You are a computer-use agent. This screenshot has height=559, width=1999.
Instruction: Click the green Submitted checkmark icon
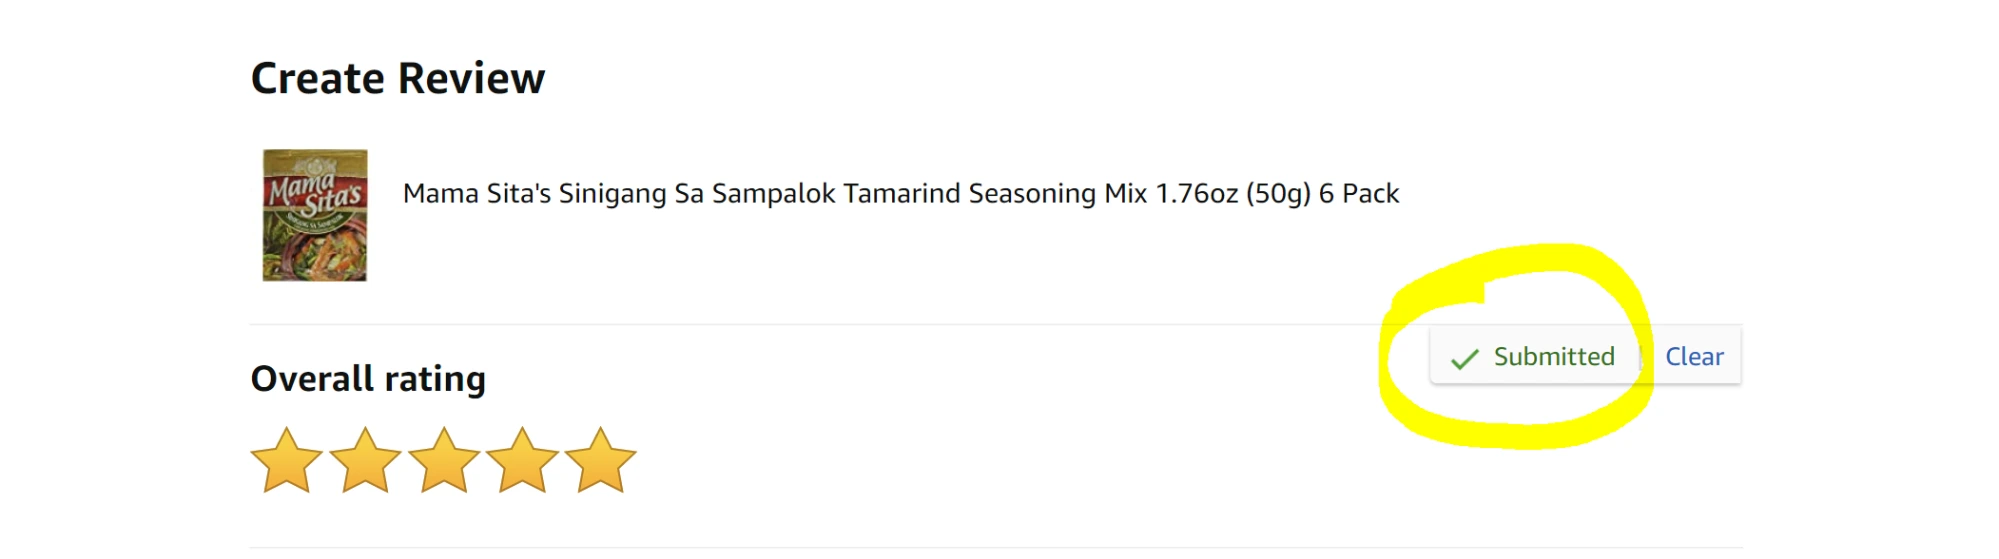[x=1465, y=359]
